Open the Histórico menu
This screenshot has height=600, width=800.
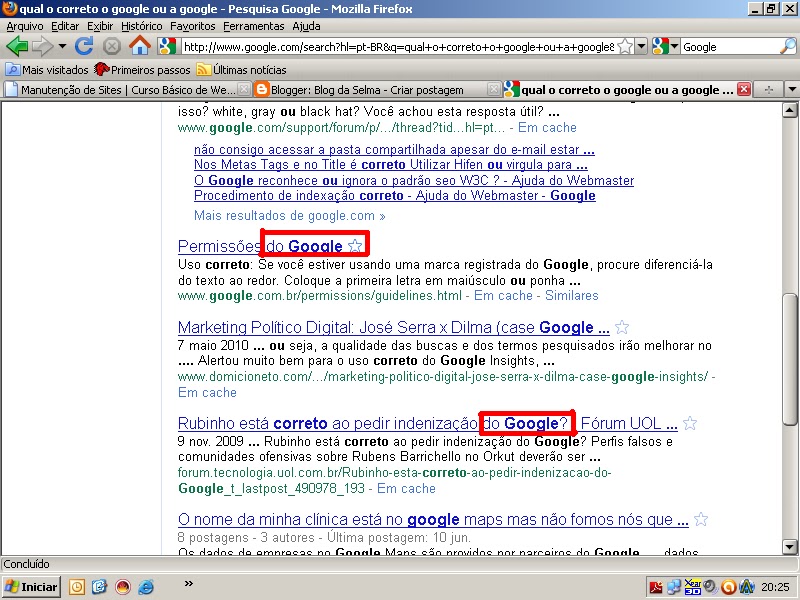point(142,26)
